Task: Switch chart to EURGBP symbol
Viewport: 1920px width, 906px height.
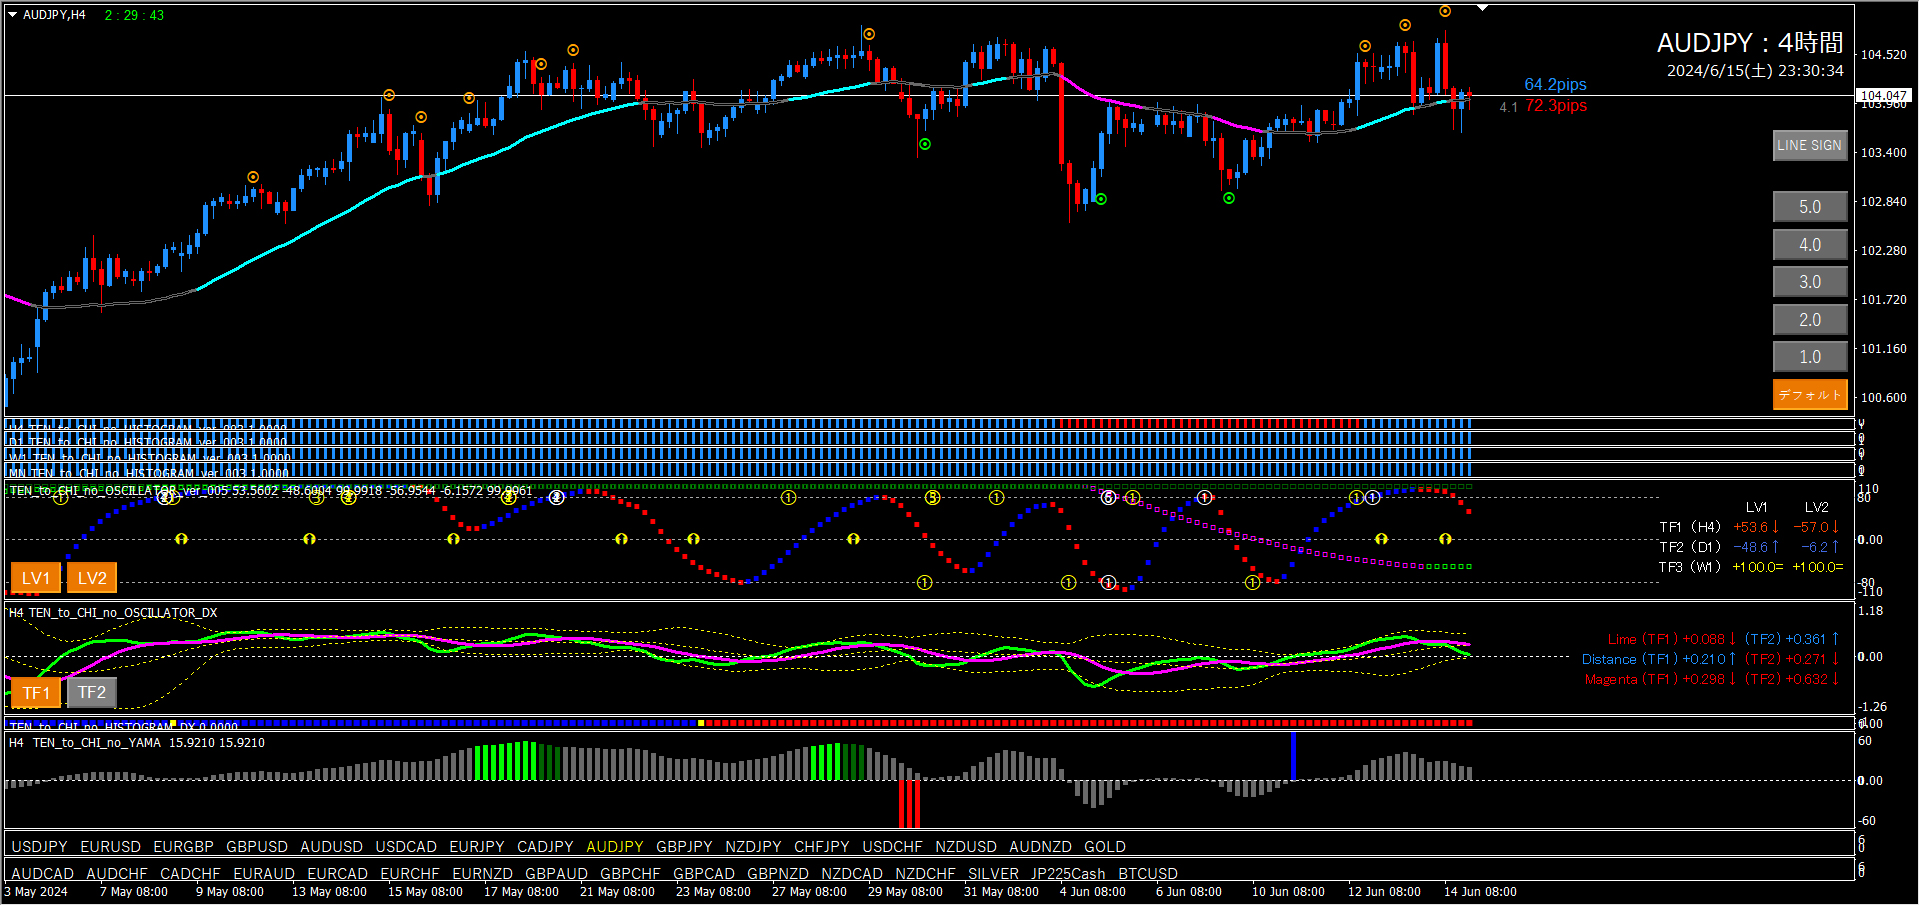Action: (183, 847)
